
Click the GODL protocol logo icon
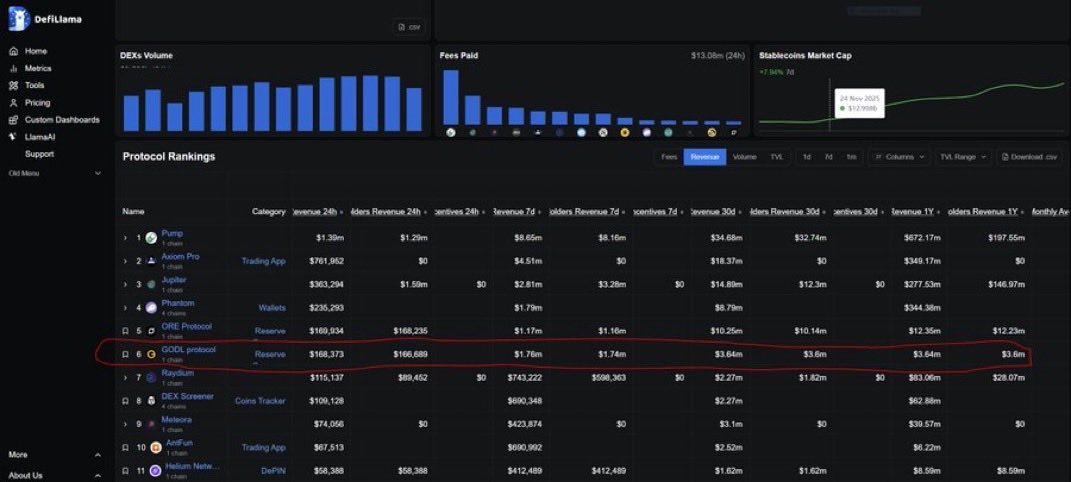[151, 354]
